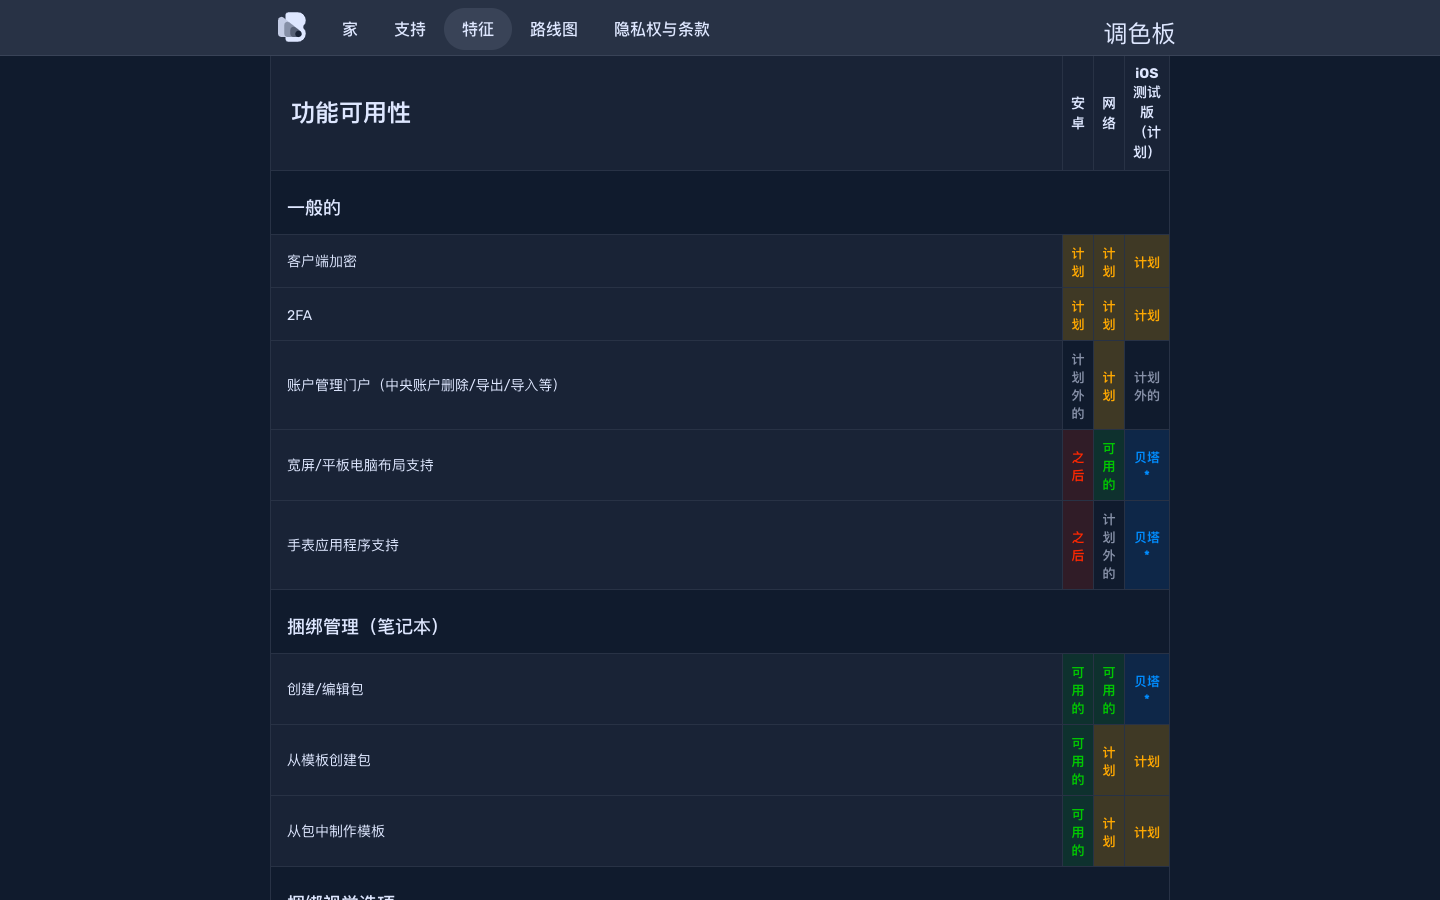The height and width of the screenshot is (900, 1440).
Task: Click the 账户管理门户 row label
Action: [426, 385]
